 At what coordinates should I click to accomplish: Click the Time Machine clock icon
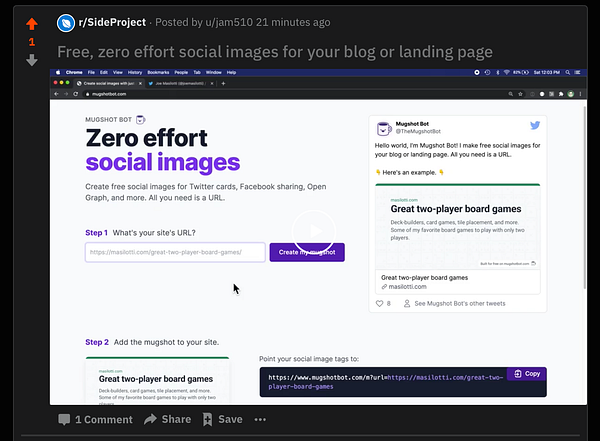(x=487, y=72)
